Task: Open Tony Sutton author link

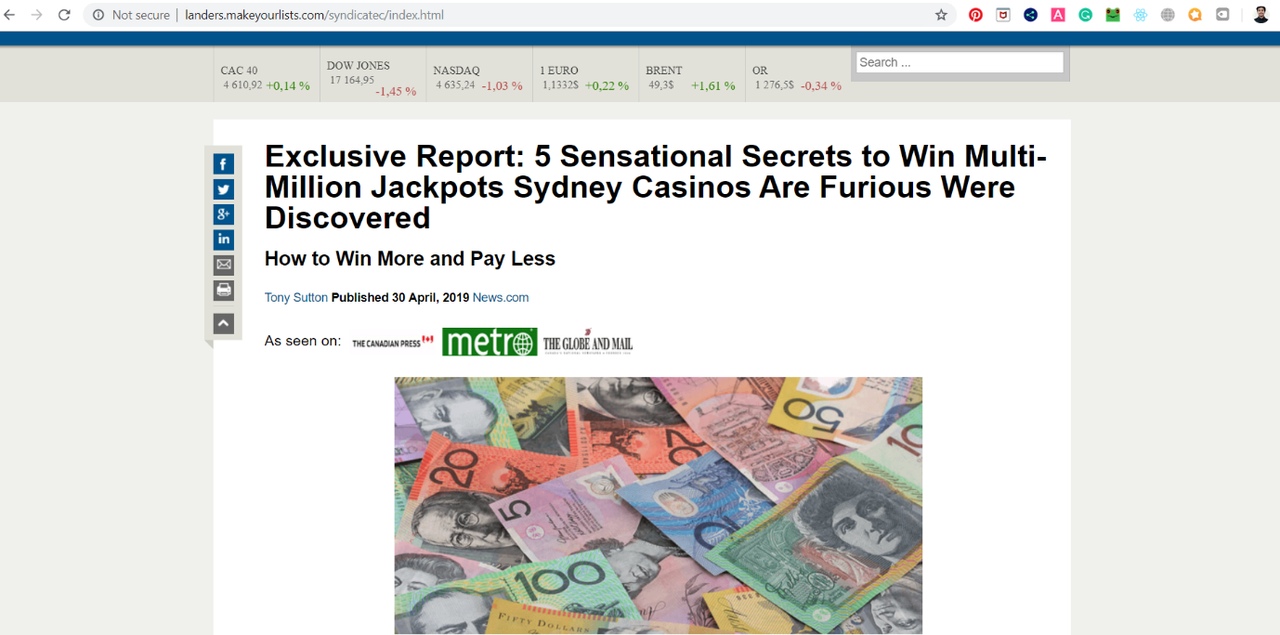Action: (296, 298)
